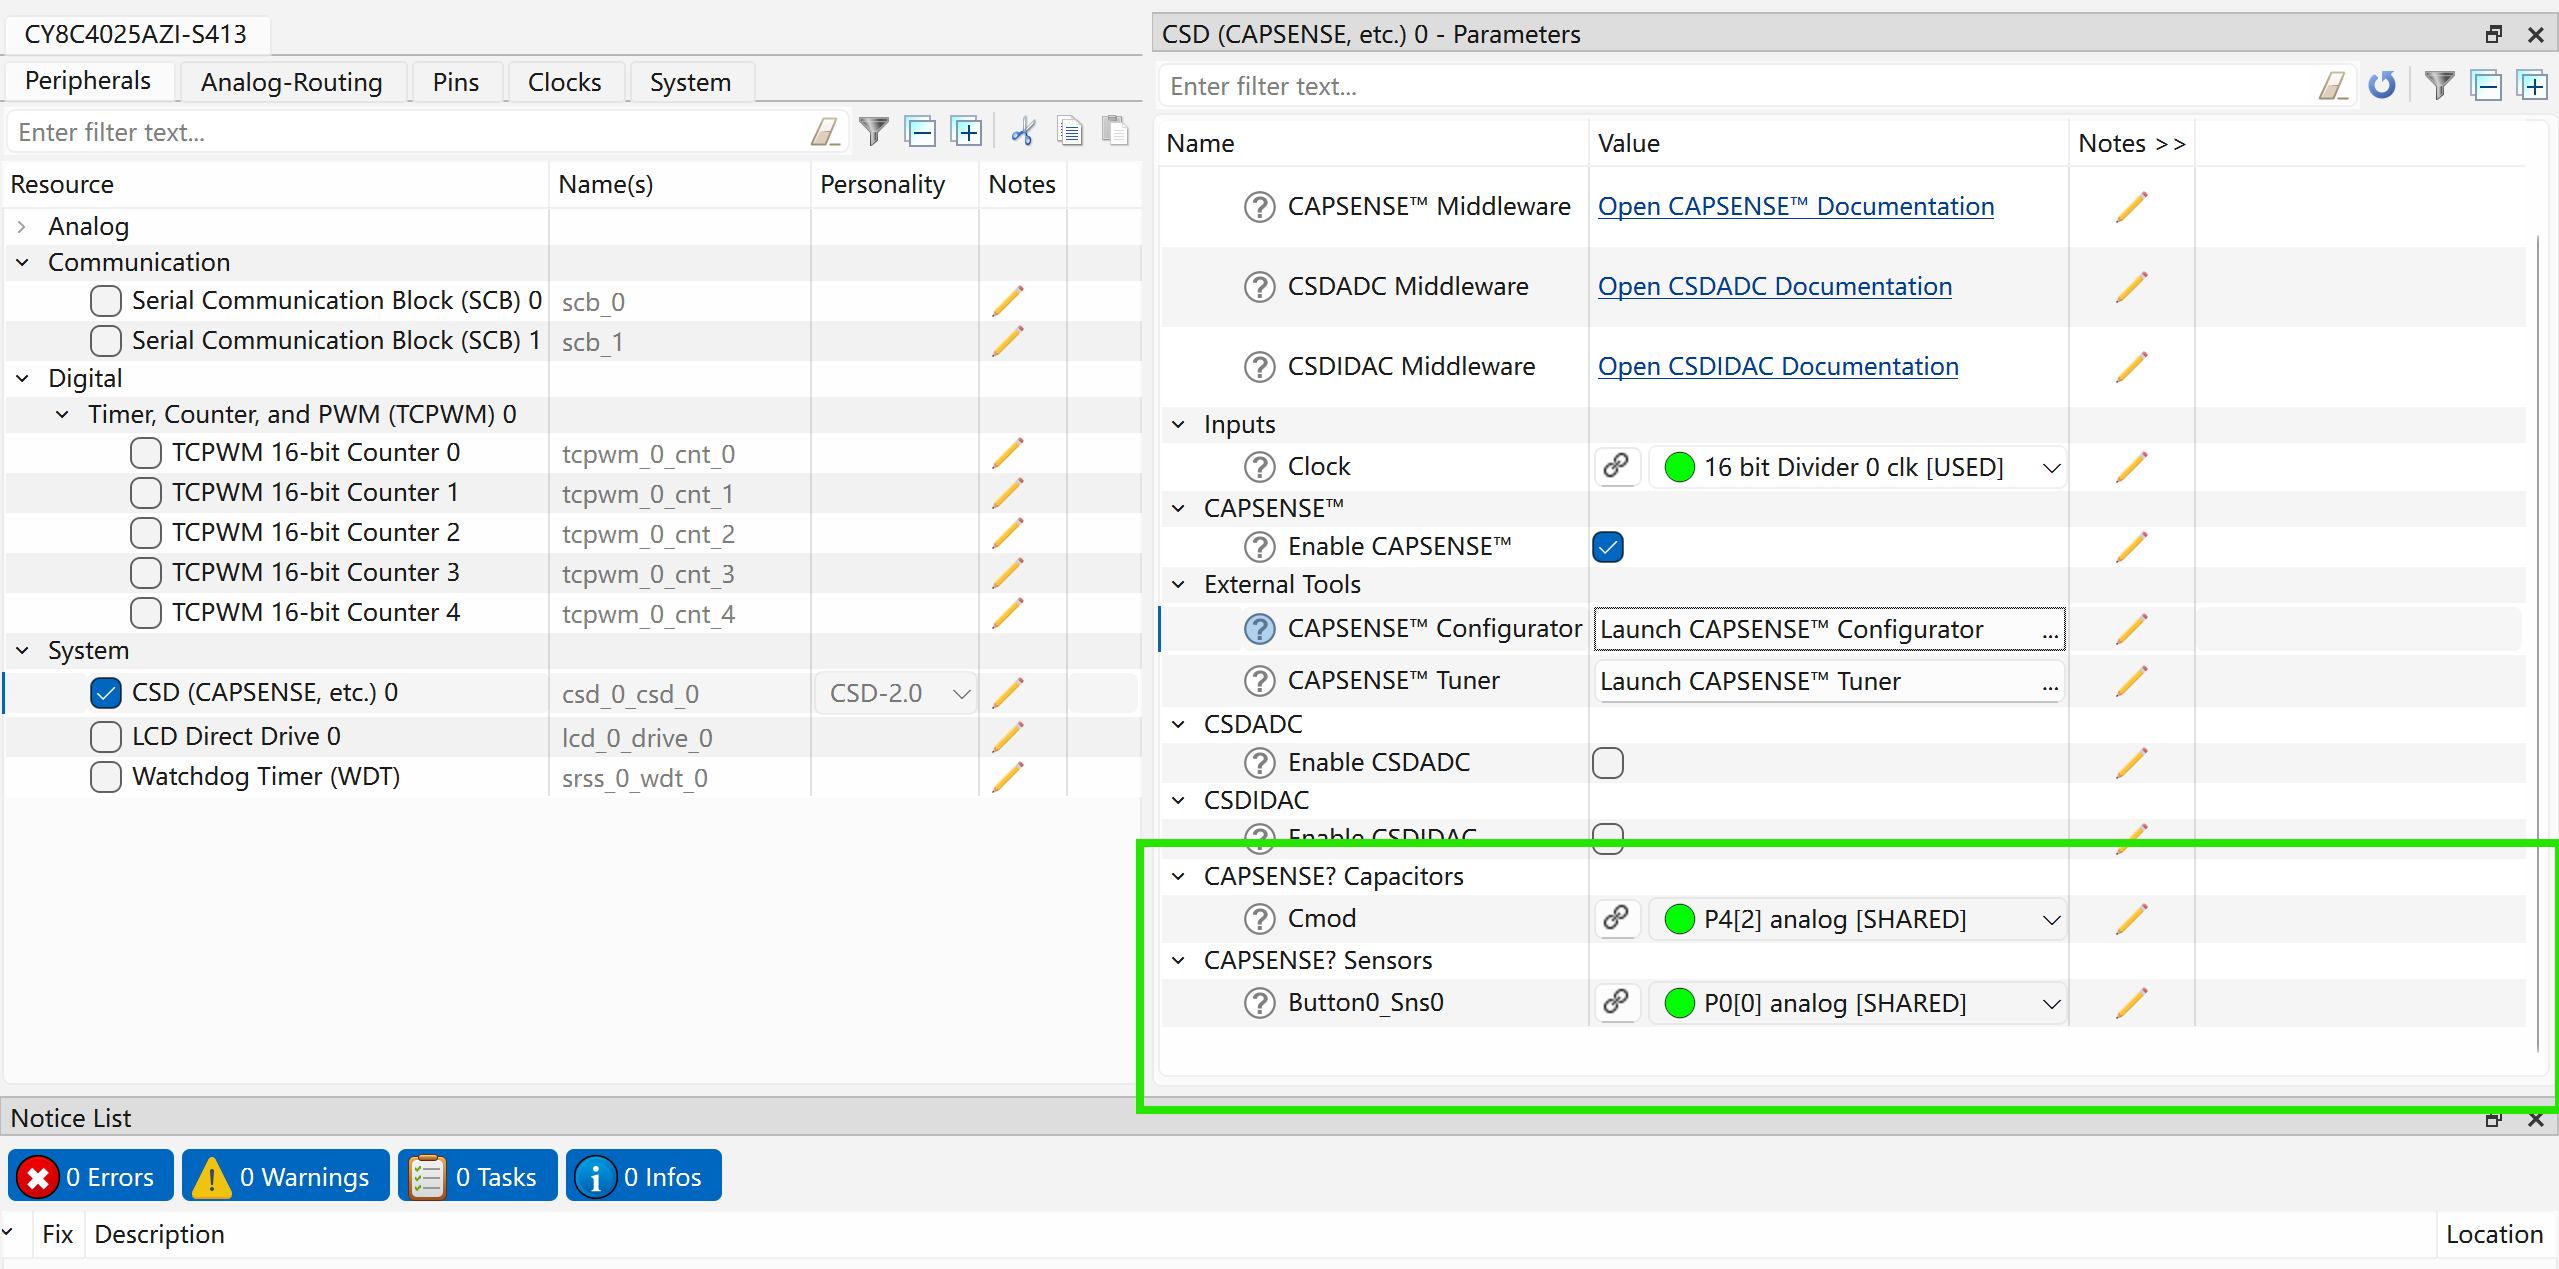The width and height of the screenshot is (2559, 1269).
Task: Edit notes for CAPSENSE Middleware parameter
Action: point(2131,207)
